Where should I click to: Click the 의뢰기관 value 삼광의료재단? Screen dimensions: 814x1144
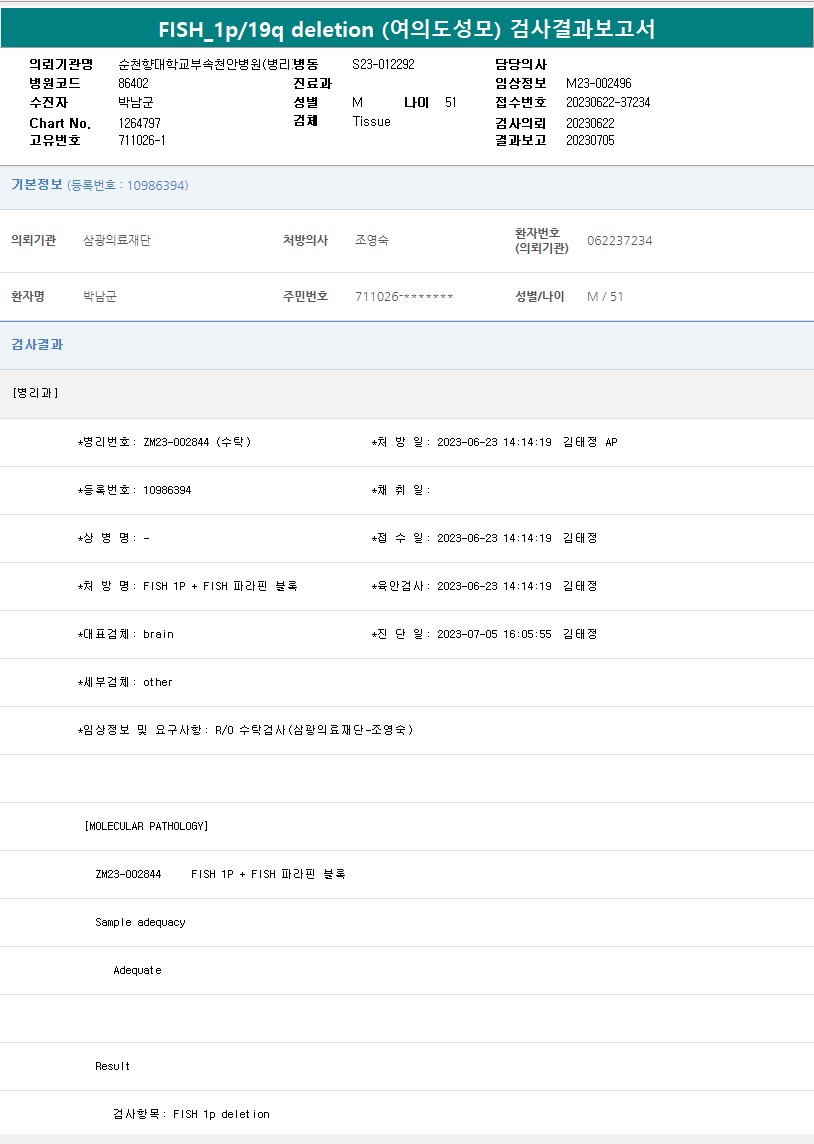tap(117, 241)
